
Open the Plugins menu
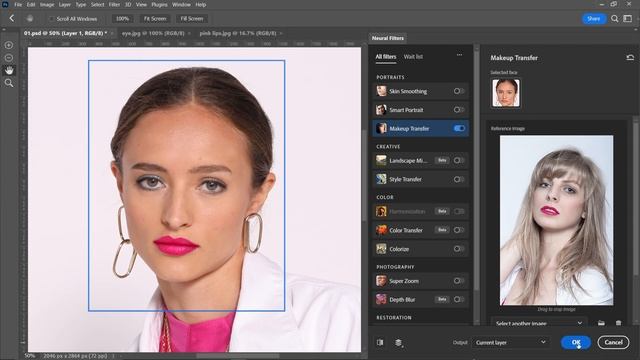tap(159, 4)
